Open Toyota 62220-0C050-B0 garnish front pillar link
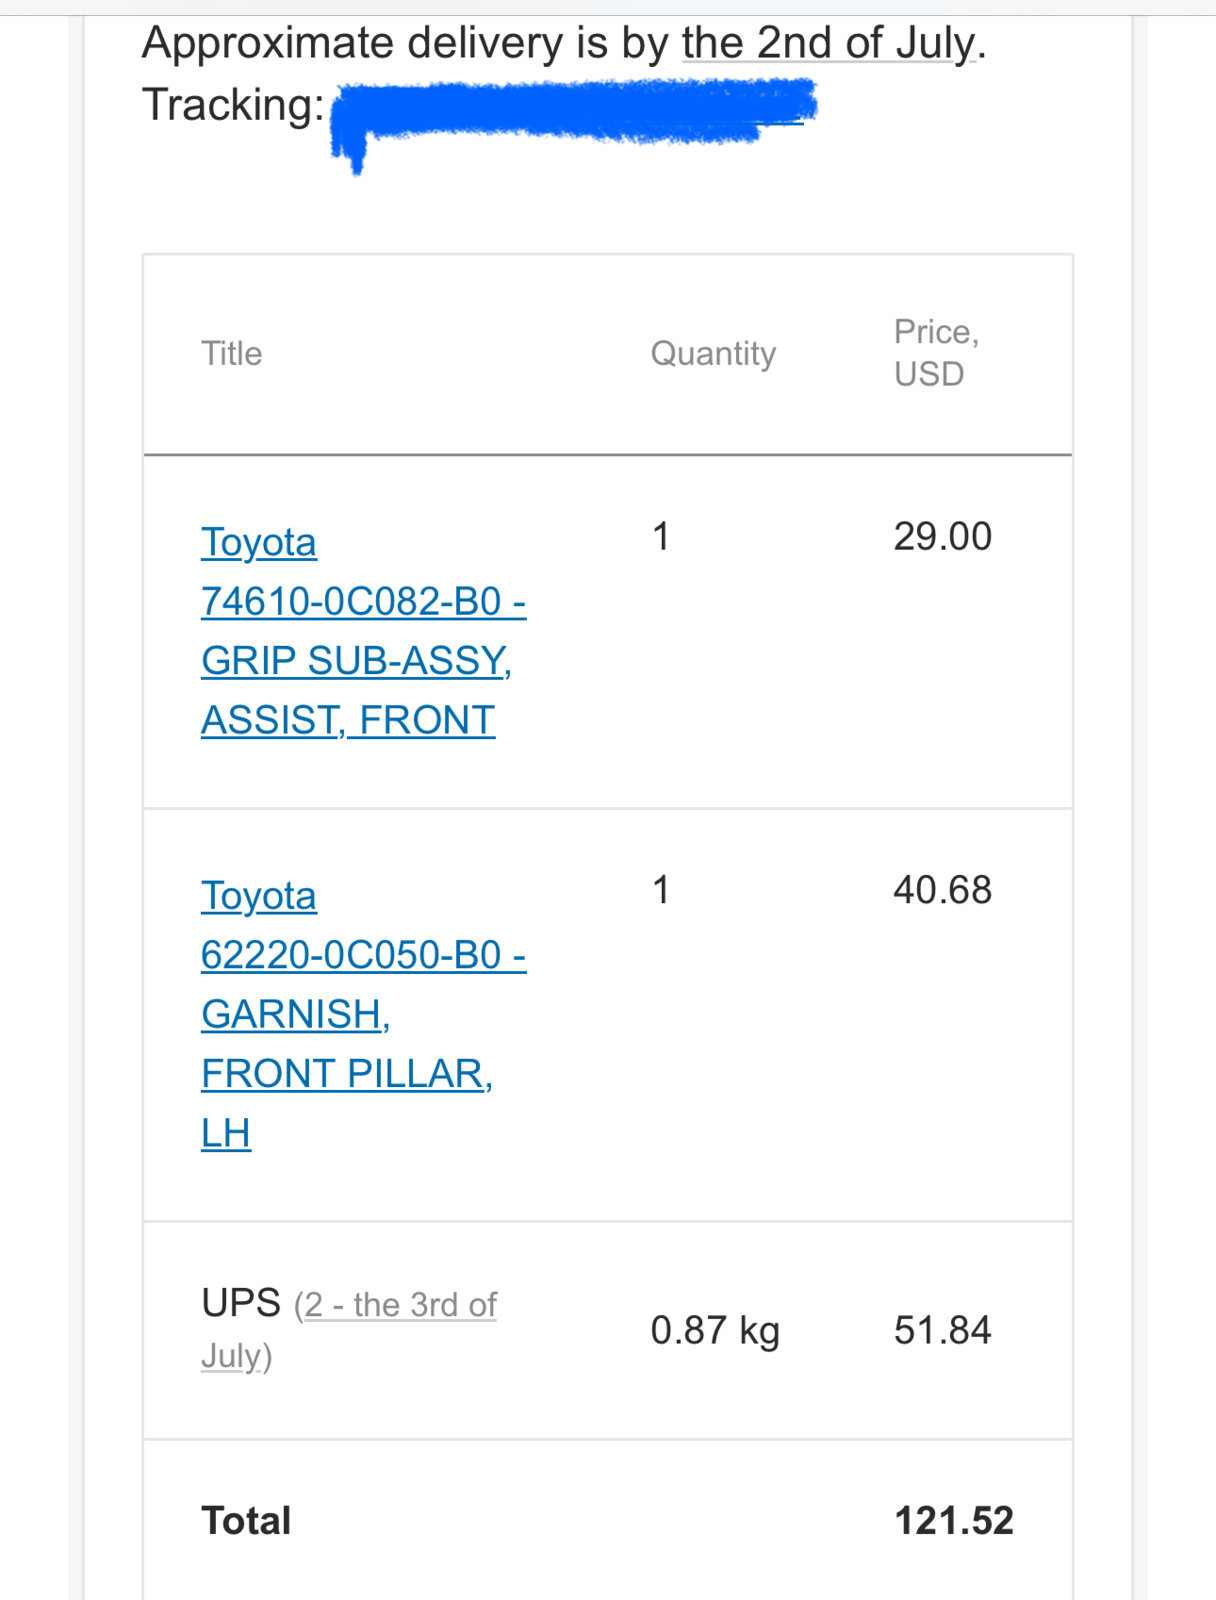1216x1600 pixels. (x=363, y=1014)
